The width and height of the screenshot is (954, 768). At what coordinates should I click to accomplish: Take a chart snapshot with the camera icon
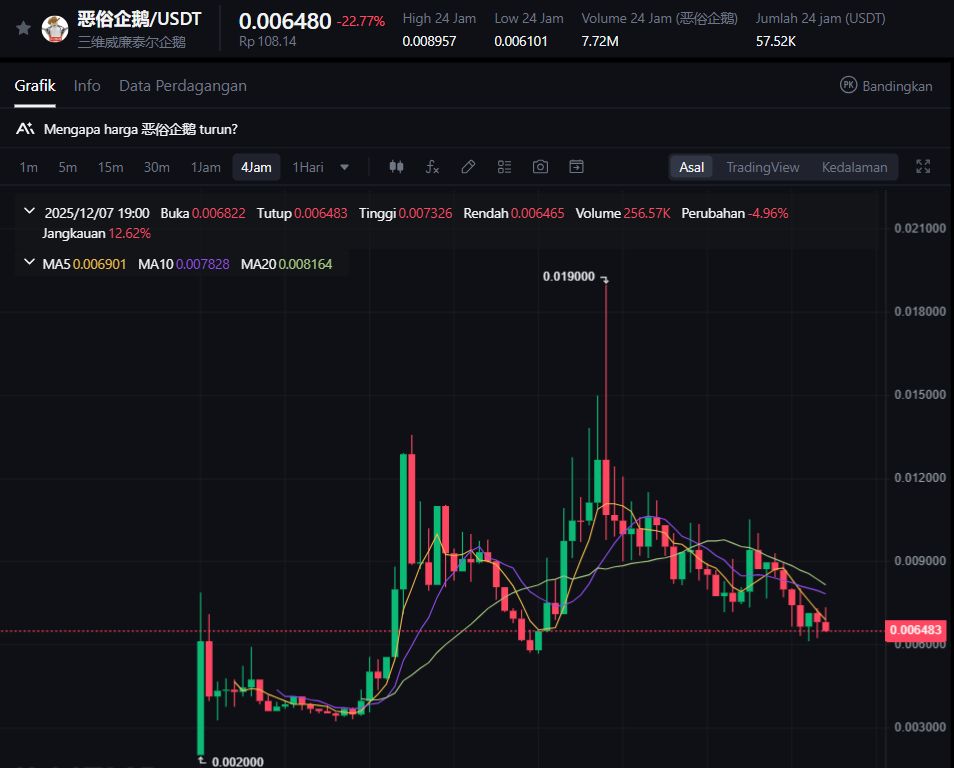540,167
